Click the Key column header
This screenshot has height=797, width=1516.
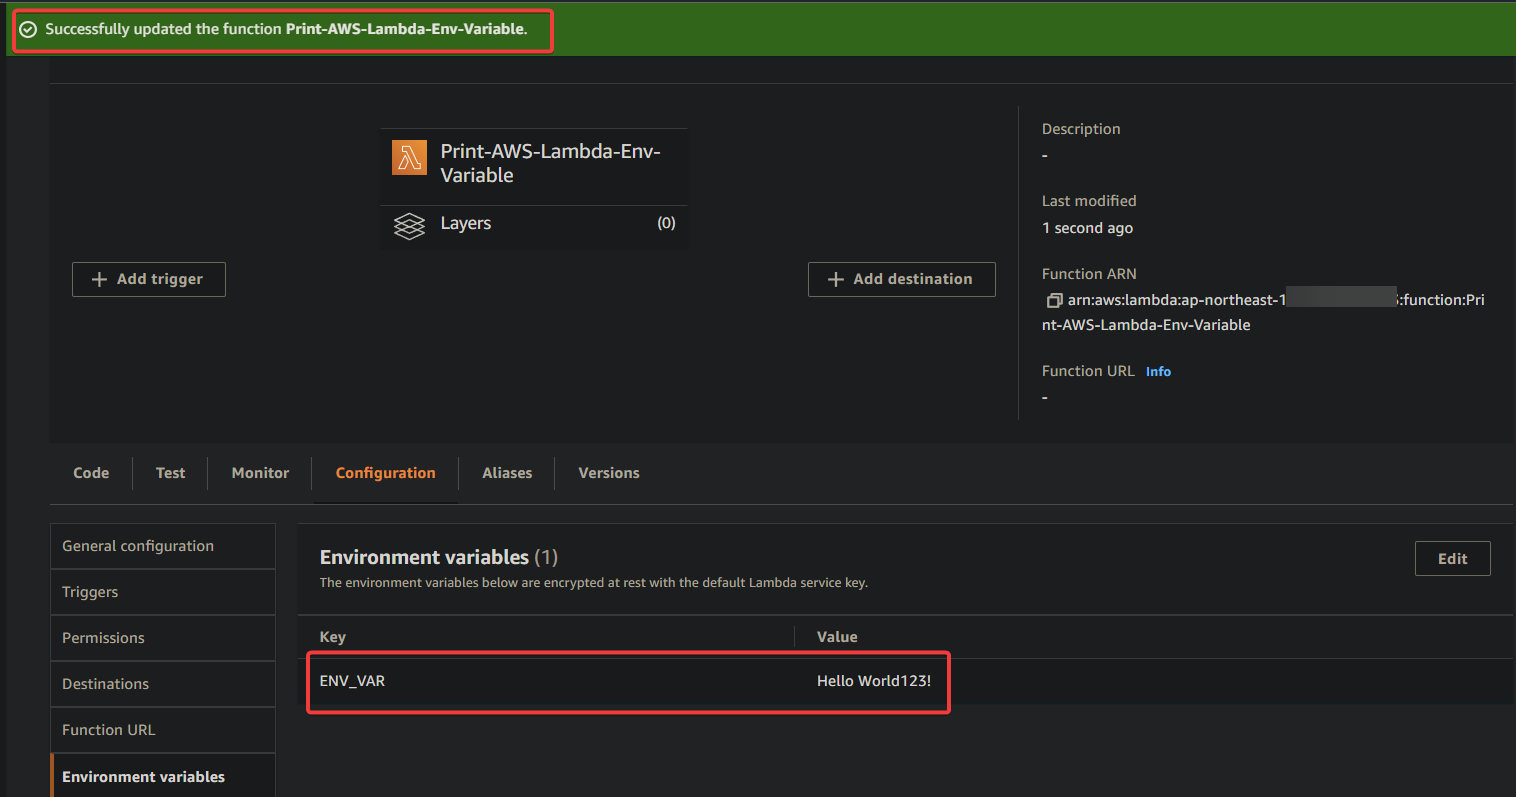pos(333,637)
